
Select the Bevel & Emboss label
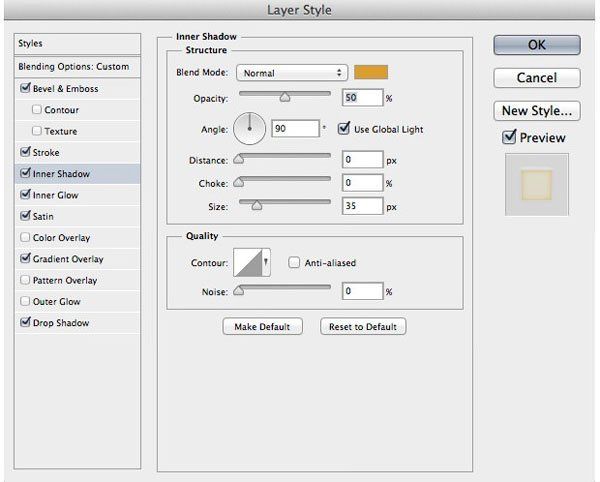[65, 89]
